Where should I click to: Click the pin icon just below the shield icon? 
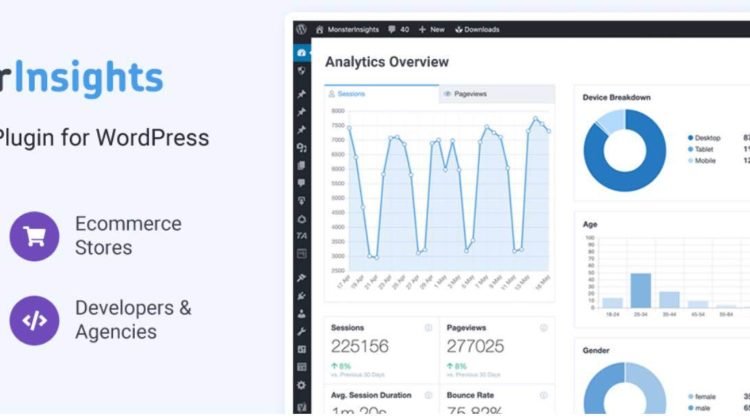coord(301,94)
